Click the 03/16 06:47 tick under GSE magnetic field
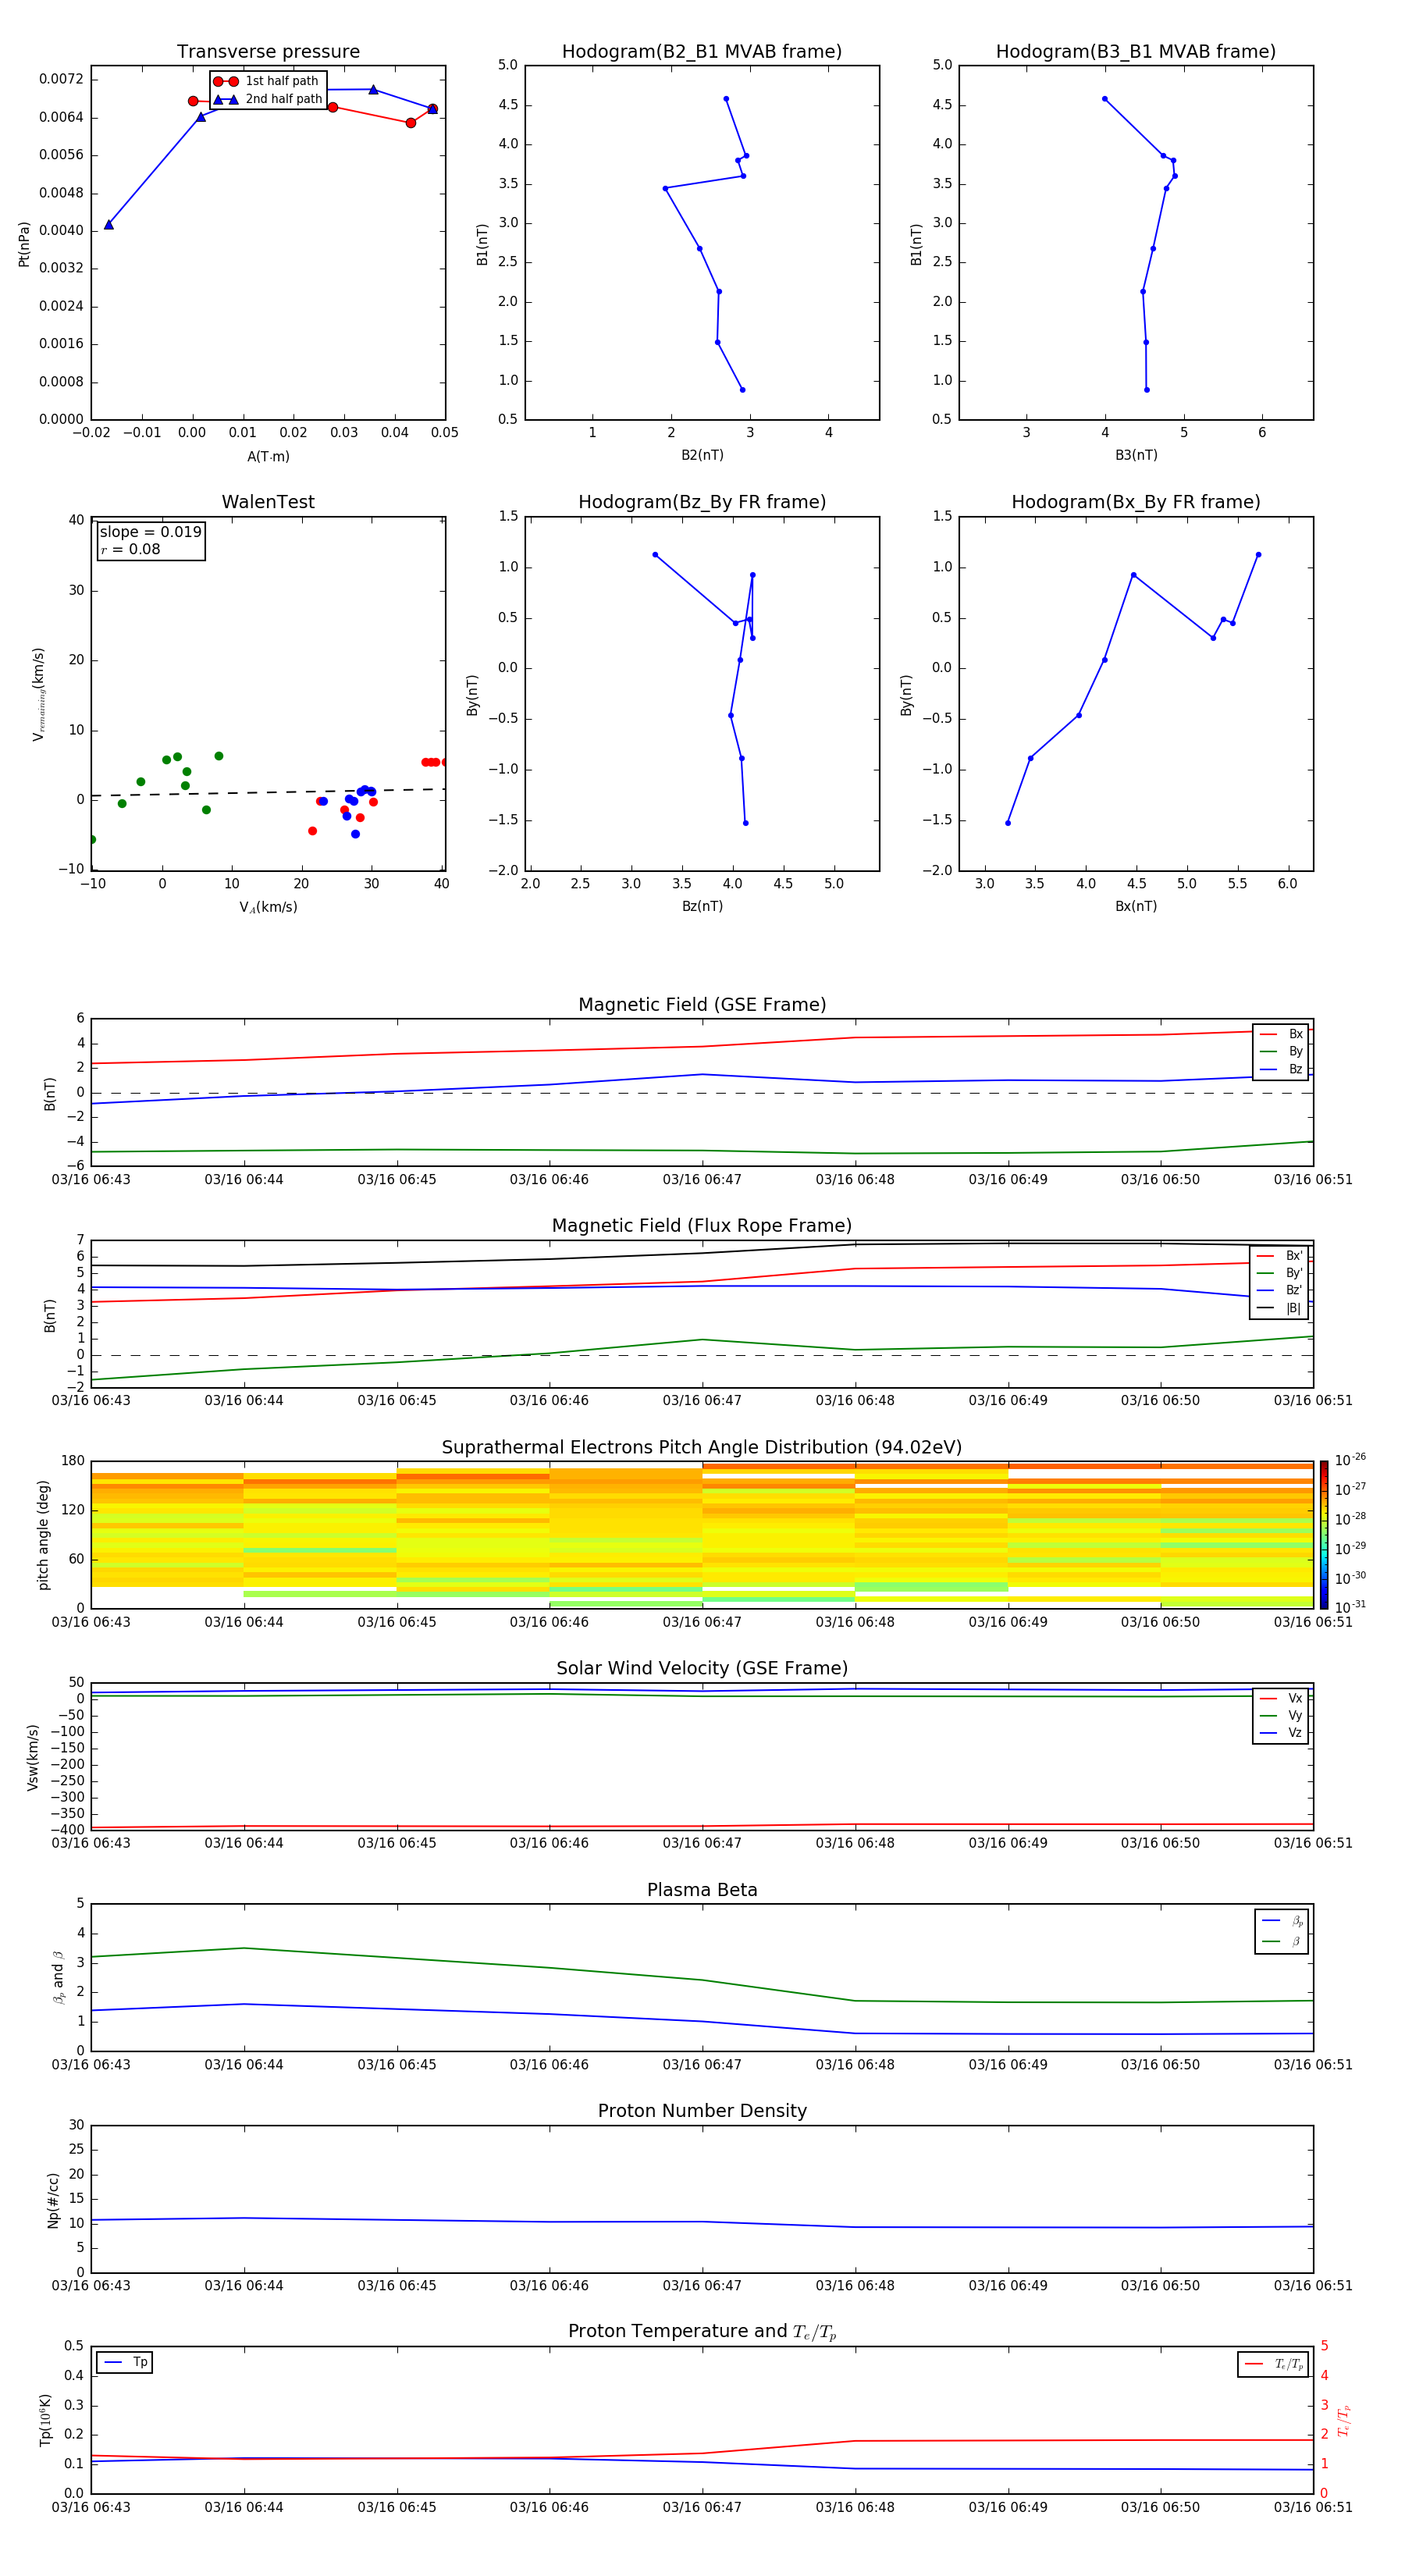 coord(702,1180)
